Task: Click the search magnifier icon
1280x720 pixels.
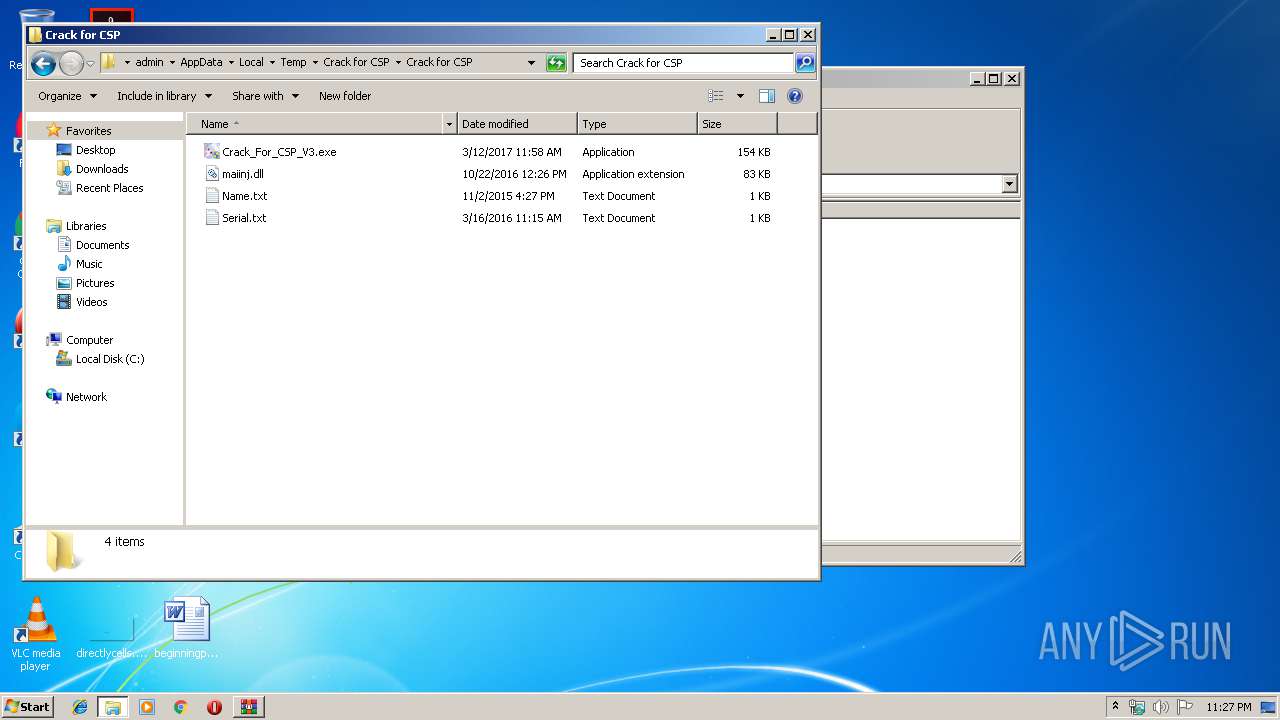Action: [805, 63]
